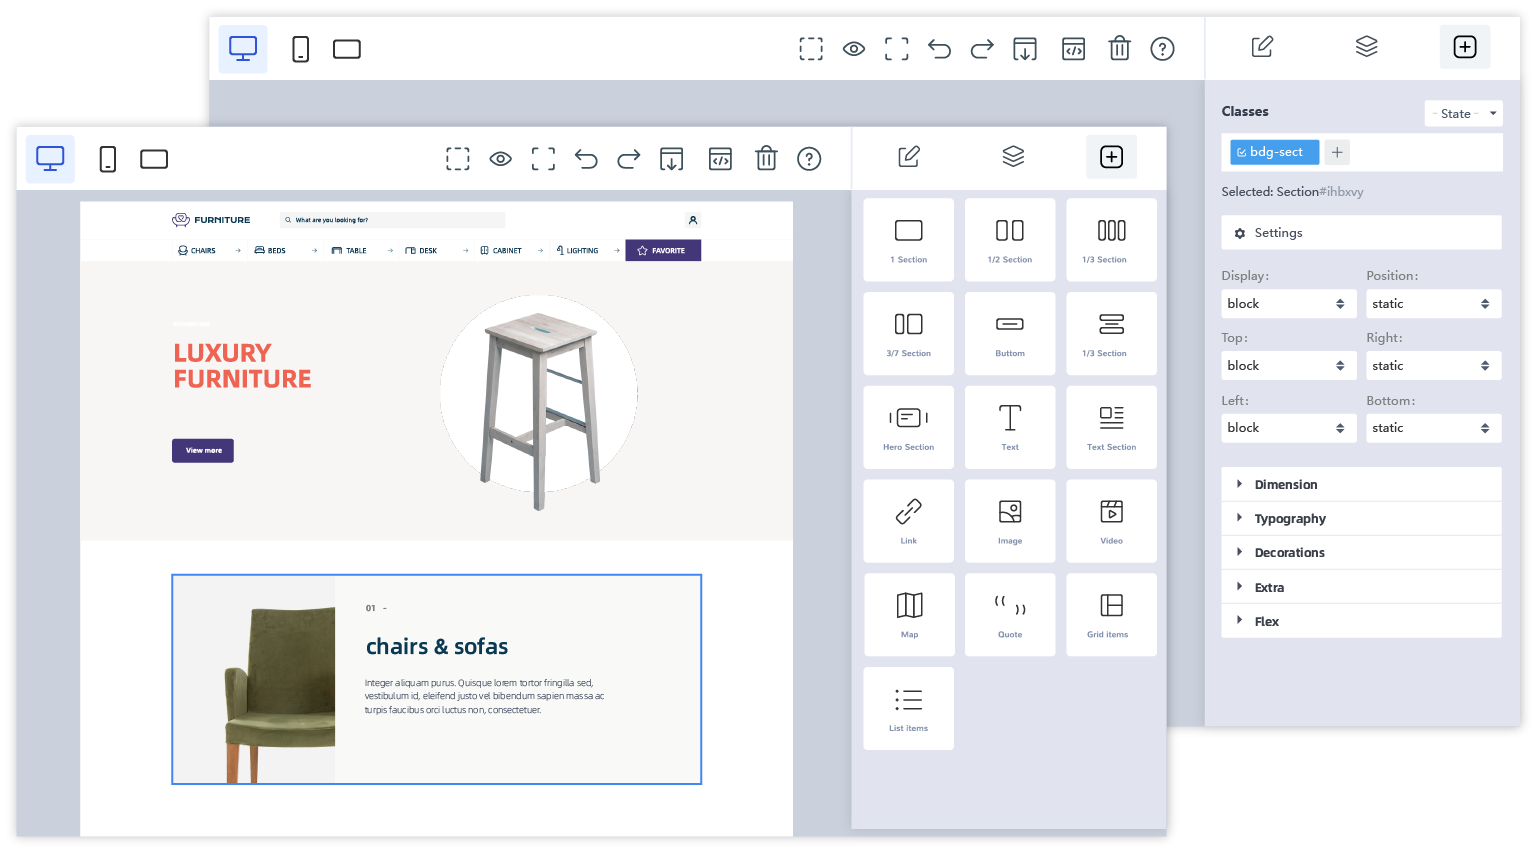This screenshot has width=1539, height=853.
Task: Open the layers panel in front window
Action: click(x=1013, y=156)
